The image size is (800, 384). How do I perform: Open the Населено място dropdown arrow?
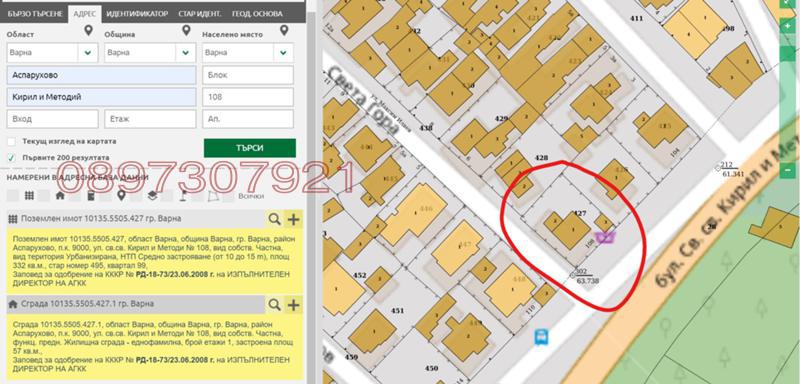click(x=283, y=53)
